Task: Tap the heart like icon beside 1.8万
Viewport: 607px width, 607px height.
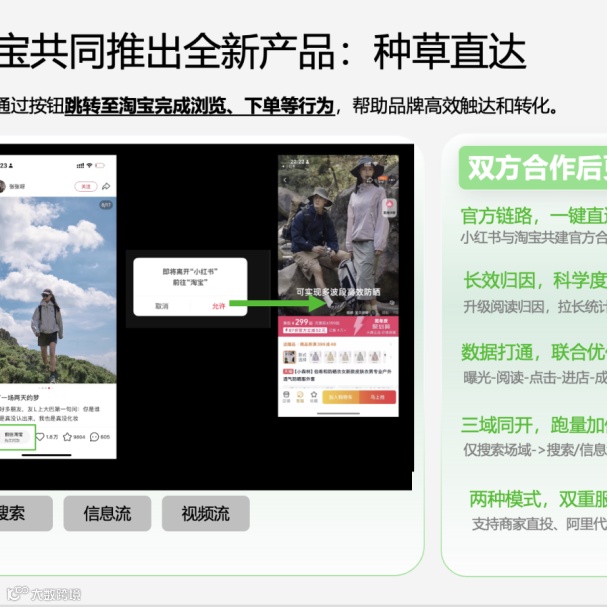Action: 40,437
